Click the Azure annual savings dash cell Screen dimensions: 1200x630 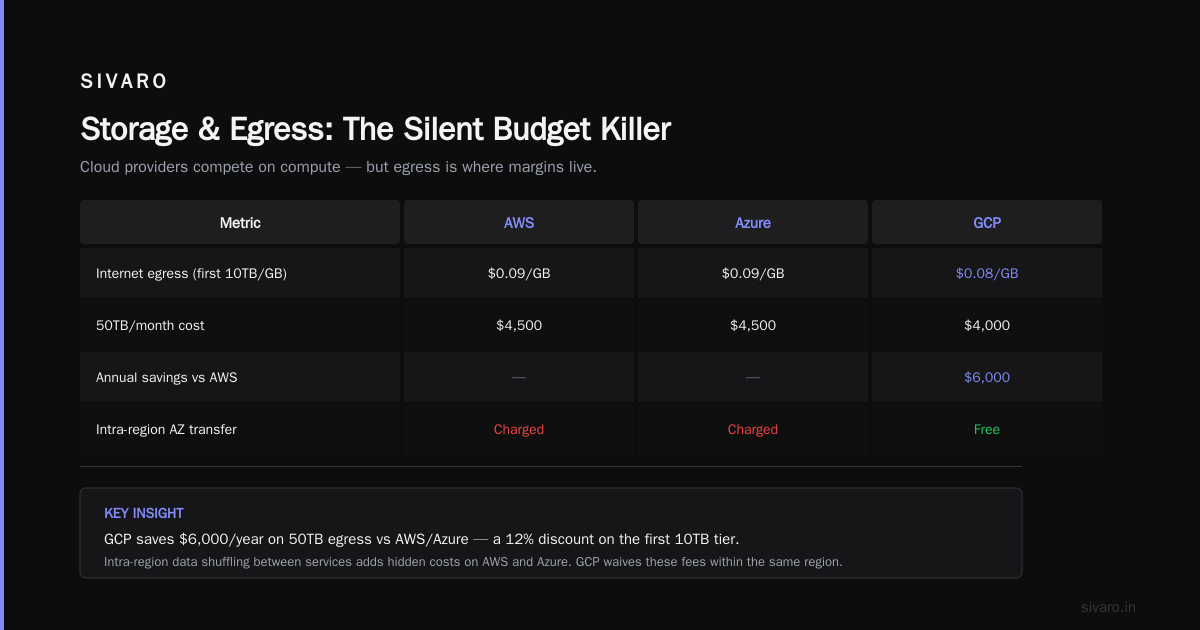pyautogui.click(x=753, y=377)
